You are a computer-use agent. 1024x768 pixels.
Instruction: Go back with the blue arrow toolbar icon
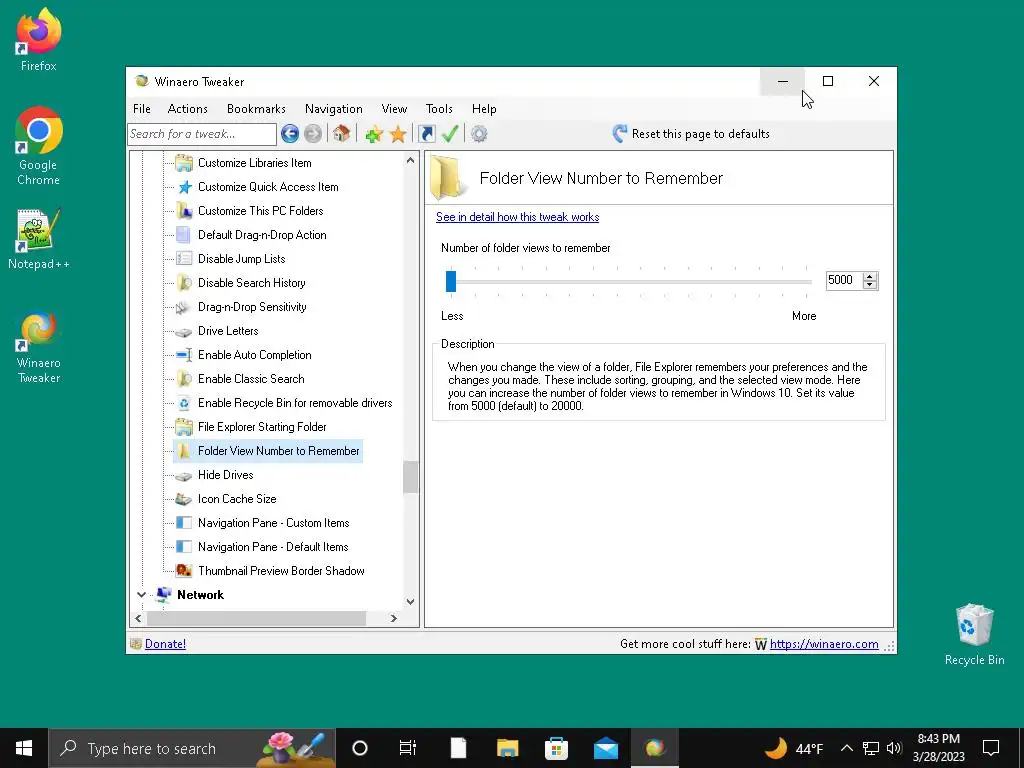(x=290, y=134)
